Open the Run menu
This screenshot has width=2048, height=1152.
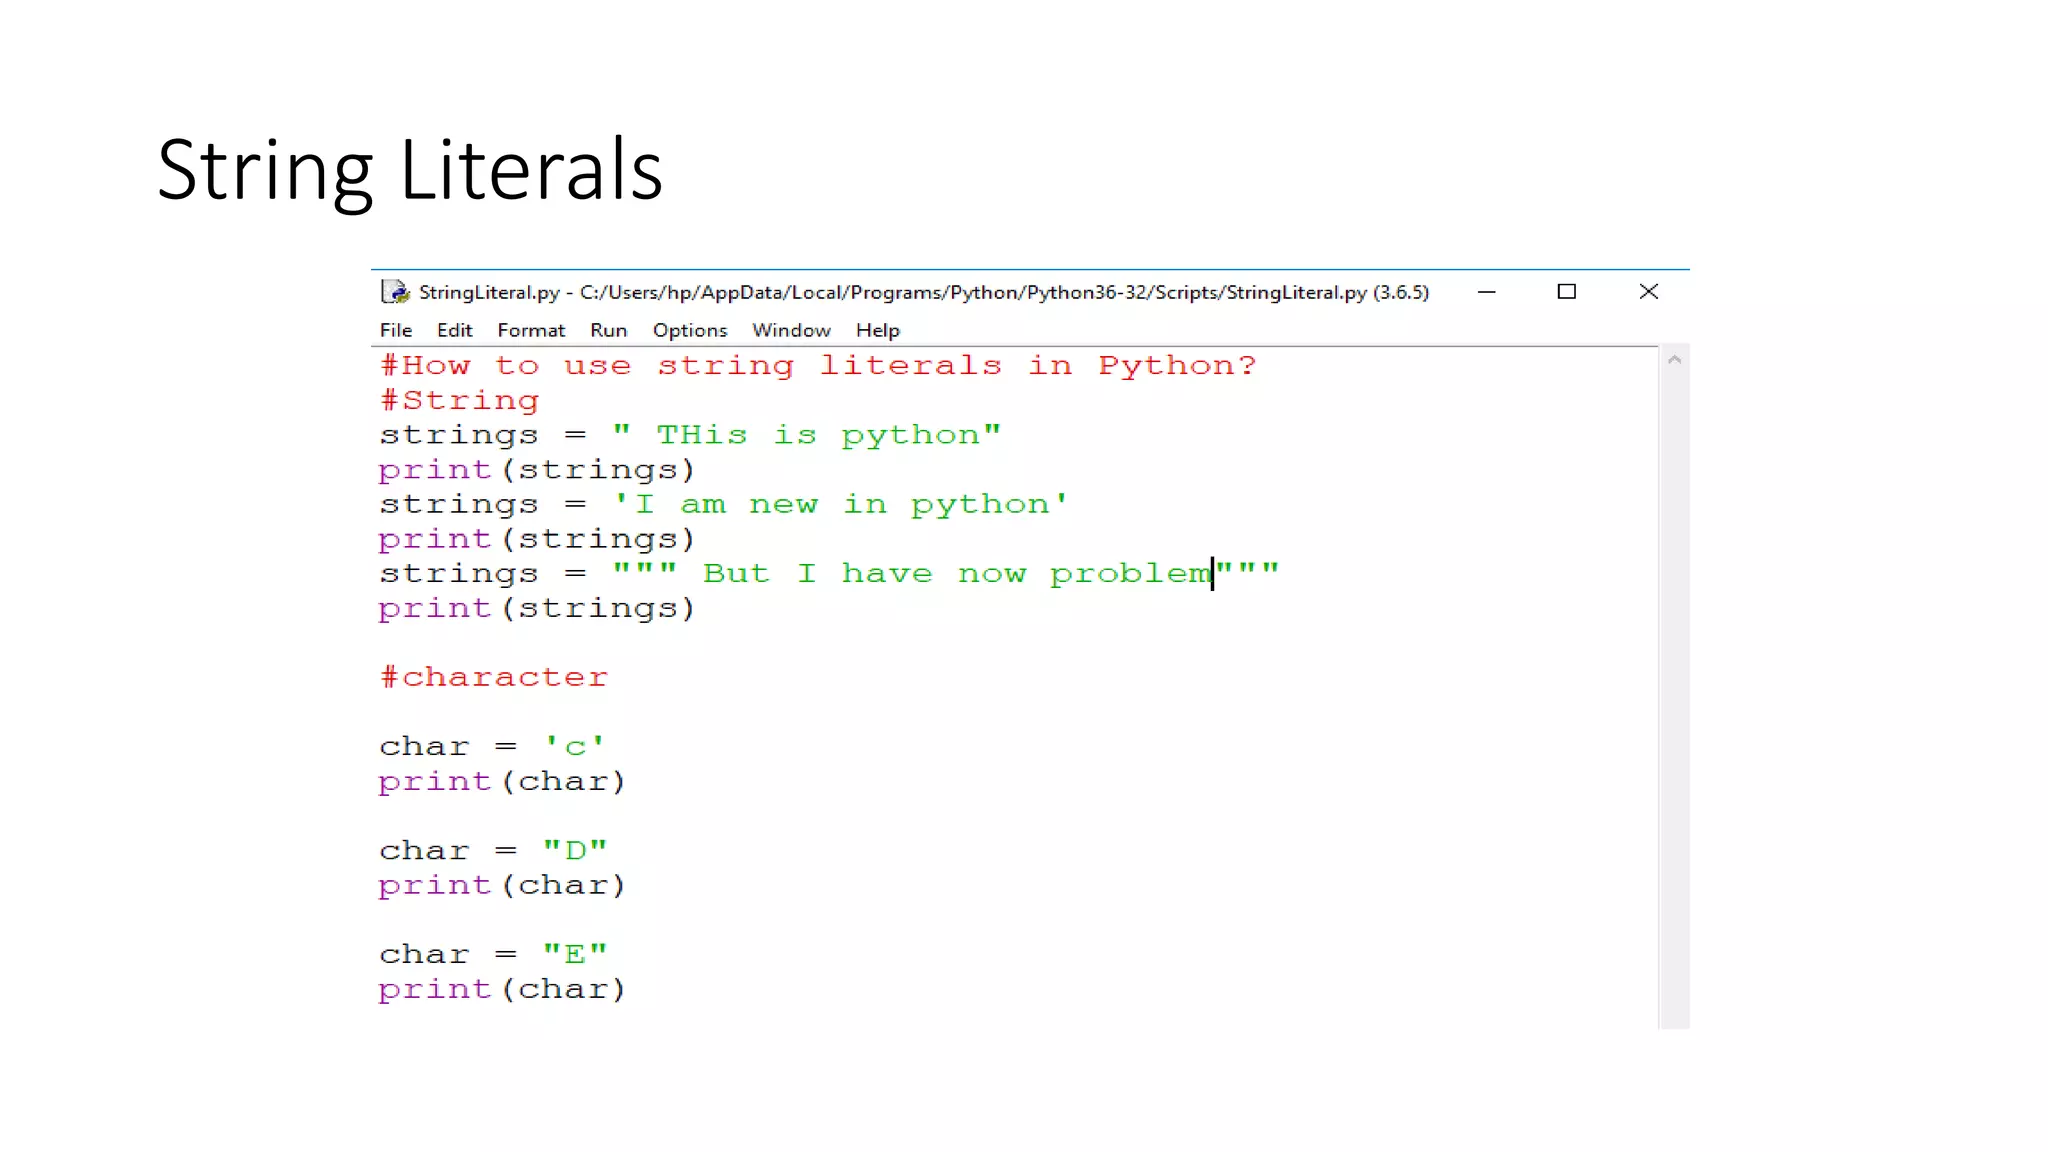(x=608, y=330)
